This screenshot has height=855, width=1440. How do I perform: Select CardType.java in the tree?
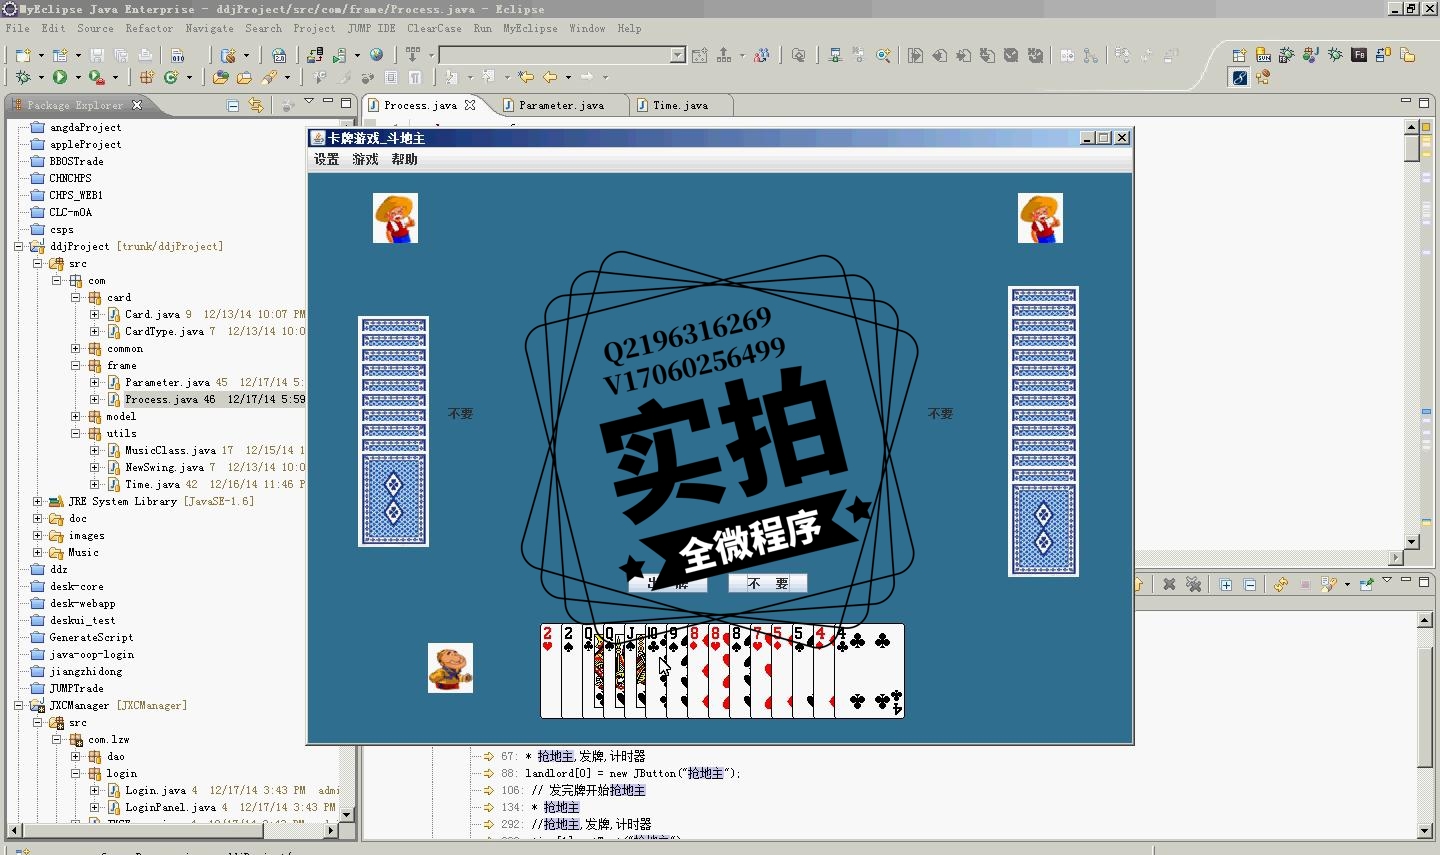(164, 331)
